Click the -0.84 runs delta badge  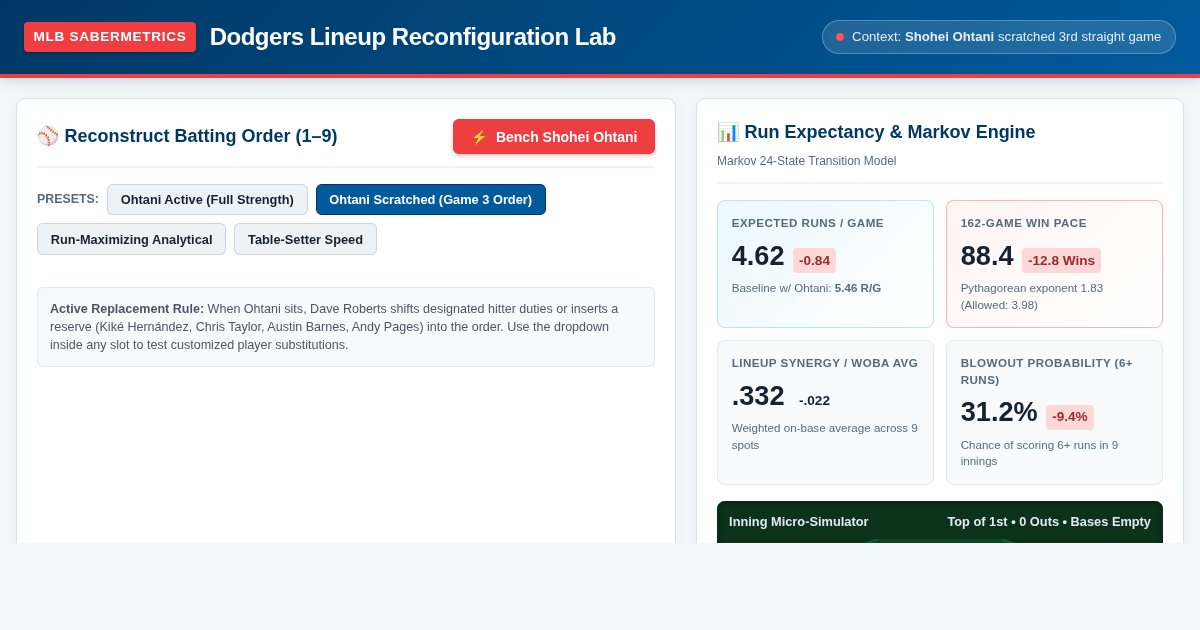click(814, 261)
